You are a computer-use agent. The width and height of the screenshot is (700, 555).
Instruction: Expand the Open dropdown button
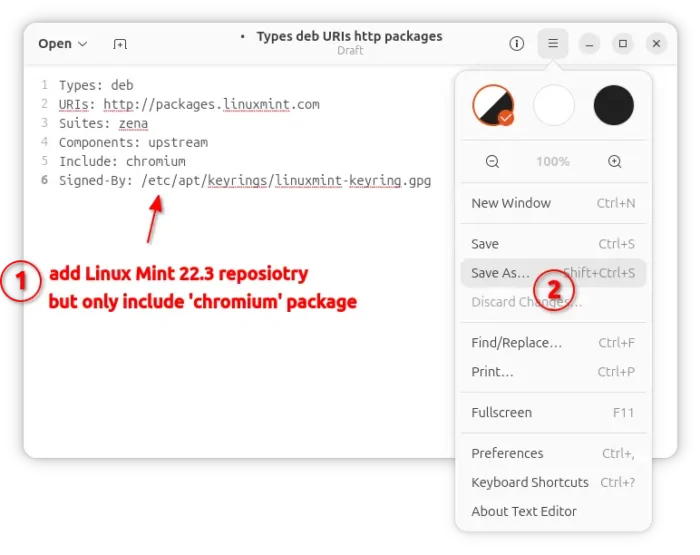pos(62,44)
